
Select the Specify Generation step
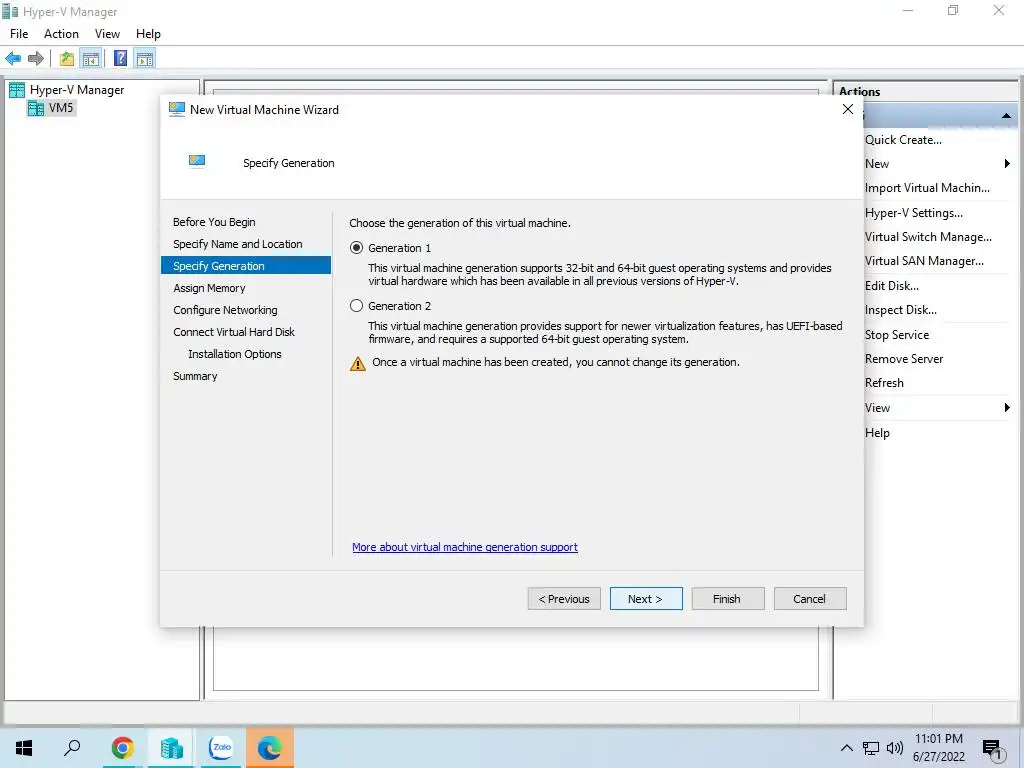pyautogui.click(x=246, y=266)
